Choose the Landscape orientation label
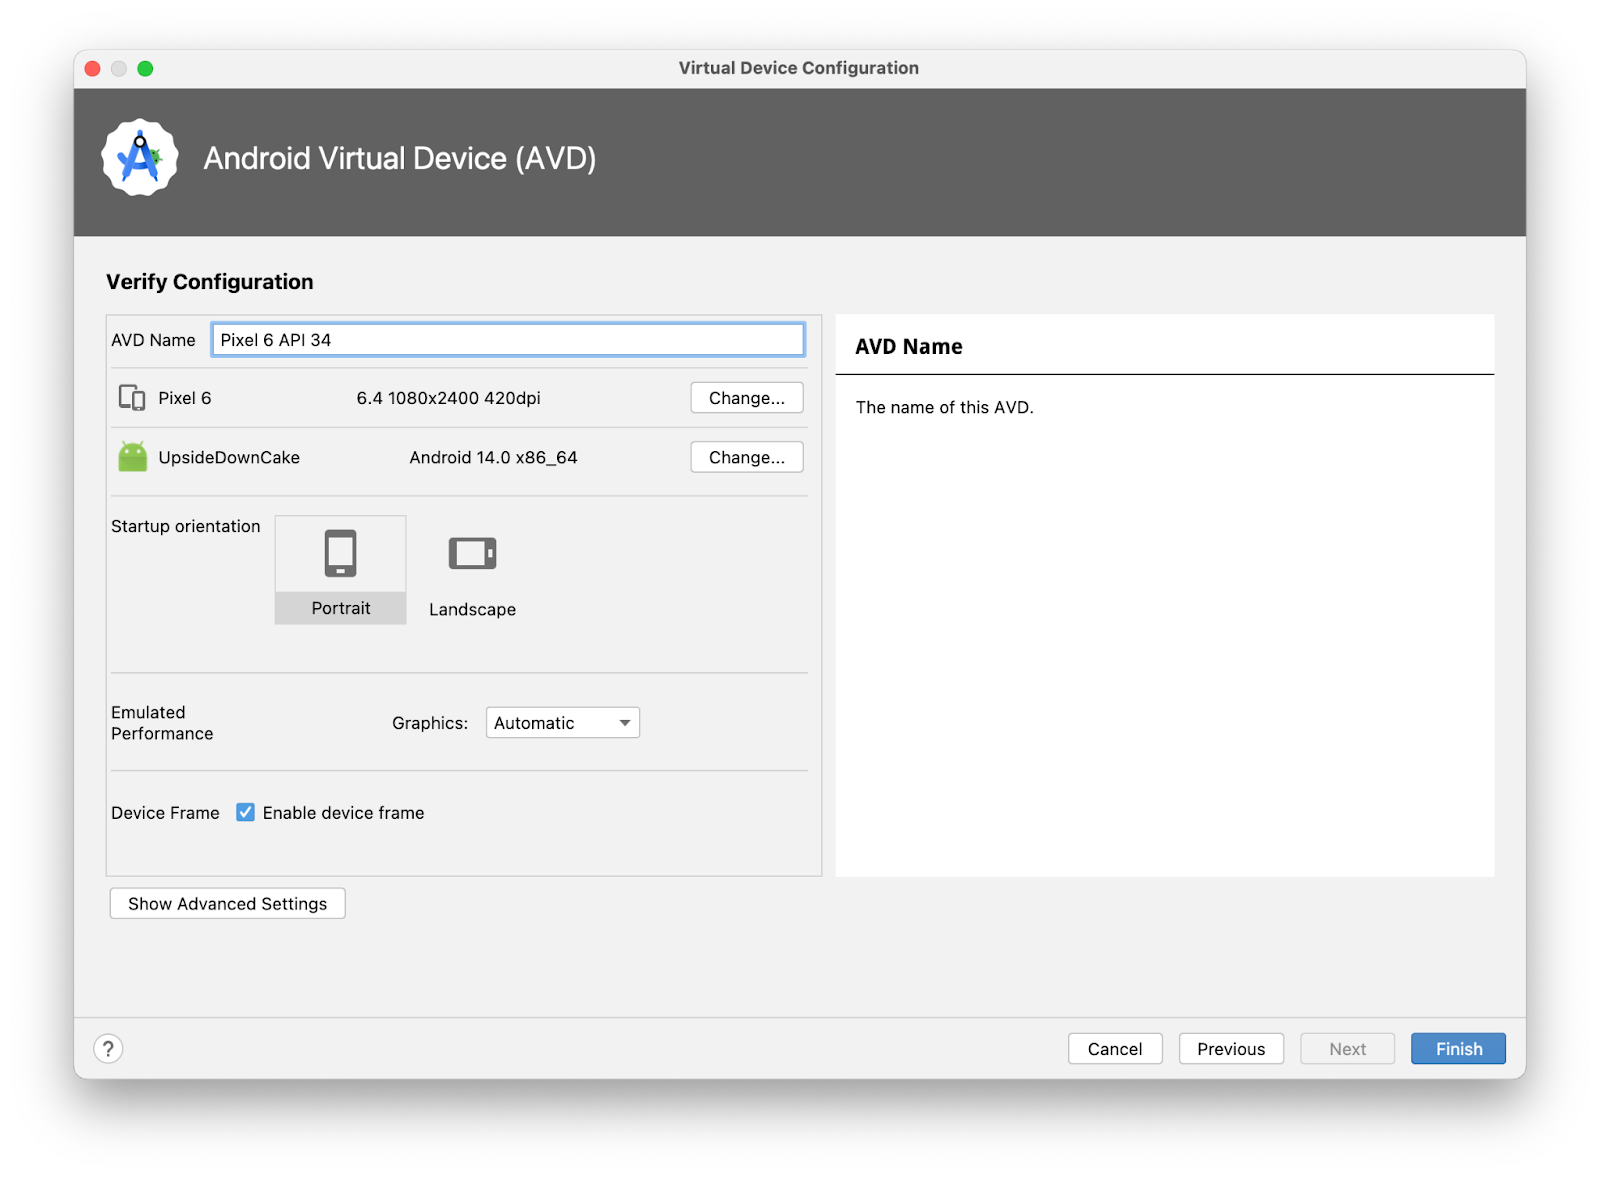1600x1177 pixels. (x=472, y=609)
